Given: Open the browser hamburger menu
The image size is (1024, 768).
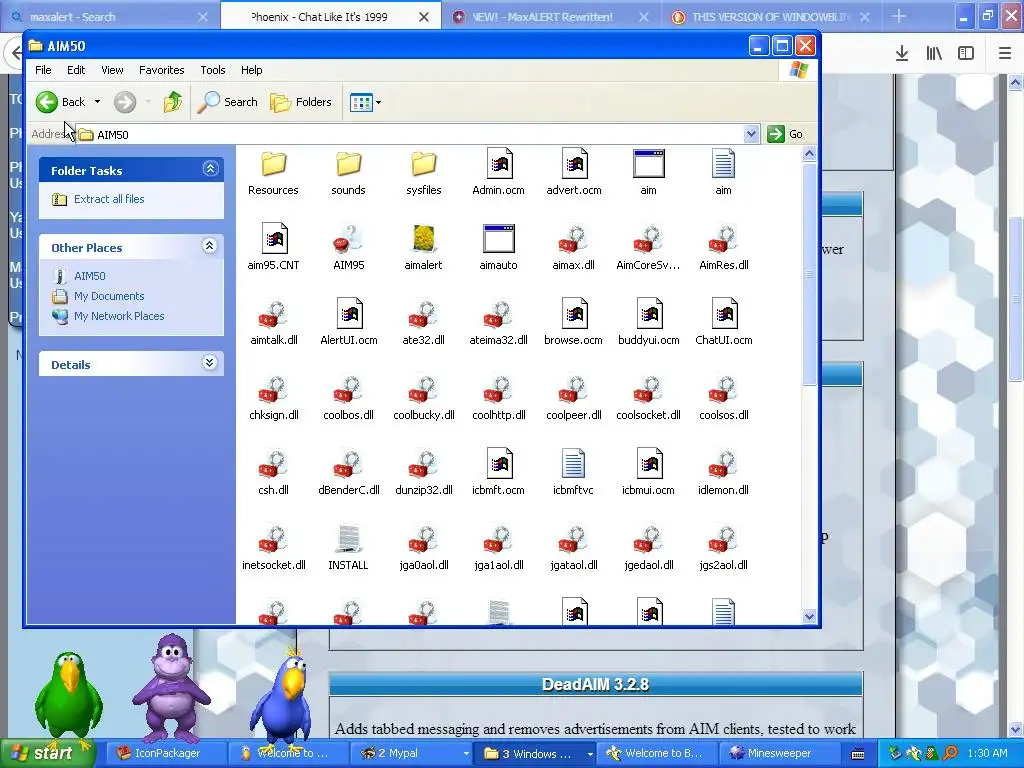Looking at the screenshot, I should pos(1004,53).
